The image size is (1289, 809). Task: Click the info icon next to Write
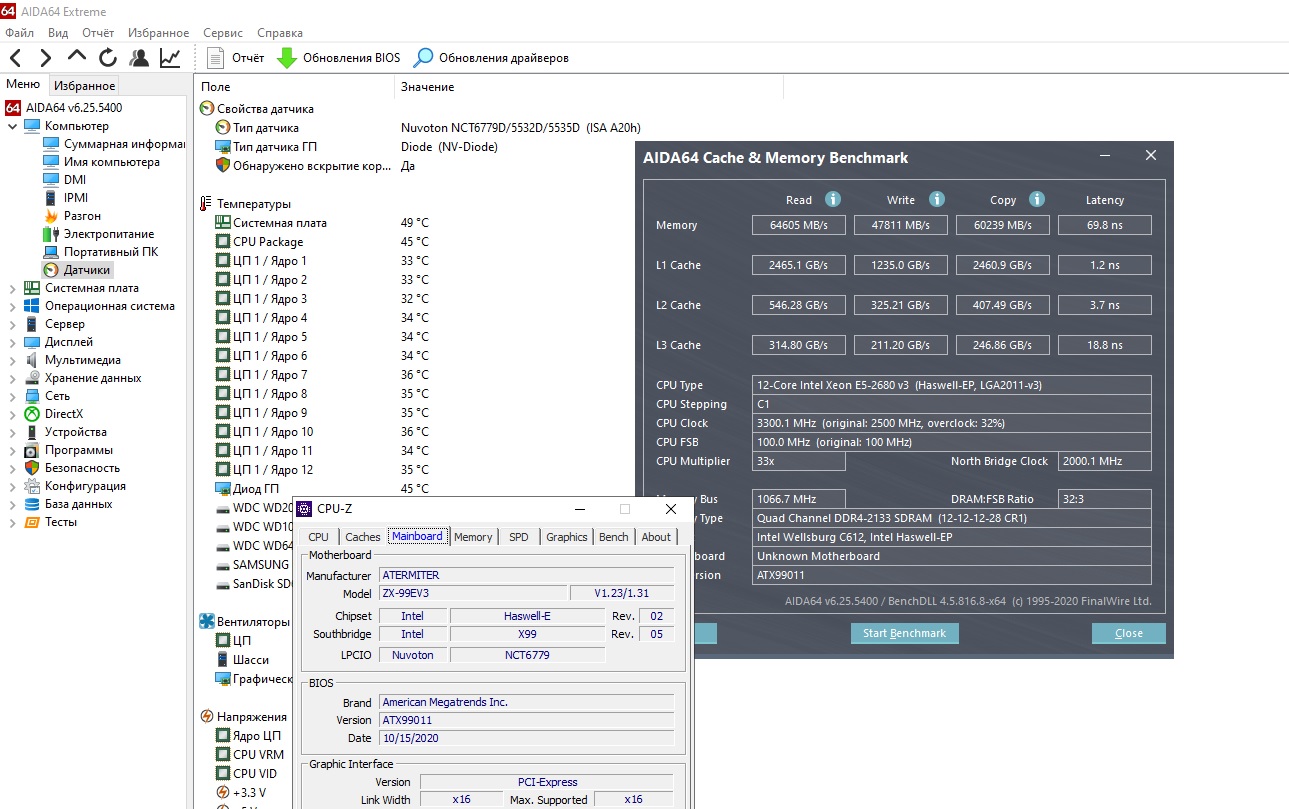(936, 199)
